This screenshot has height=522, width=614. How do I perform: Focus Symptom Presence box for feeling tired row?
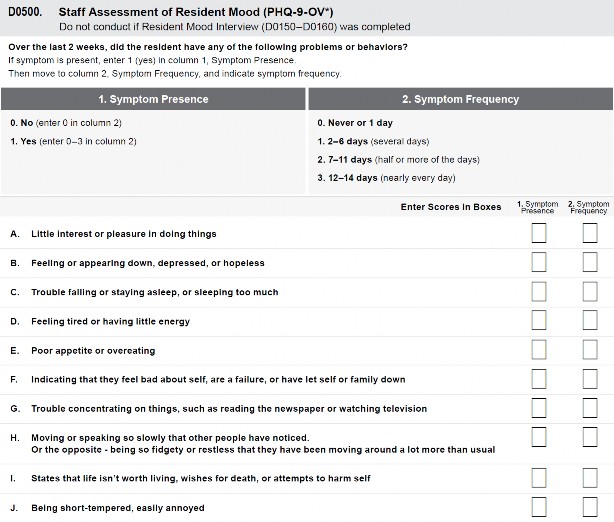[539, 320]
